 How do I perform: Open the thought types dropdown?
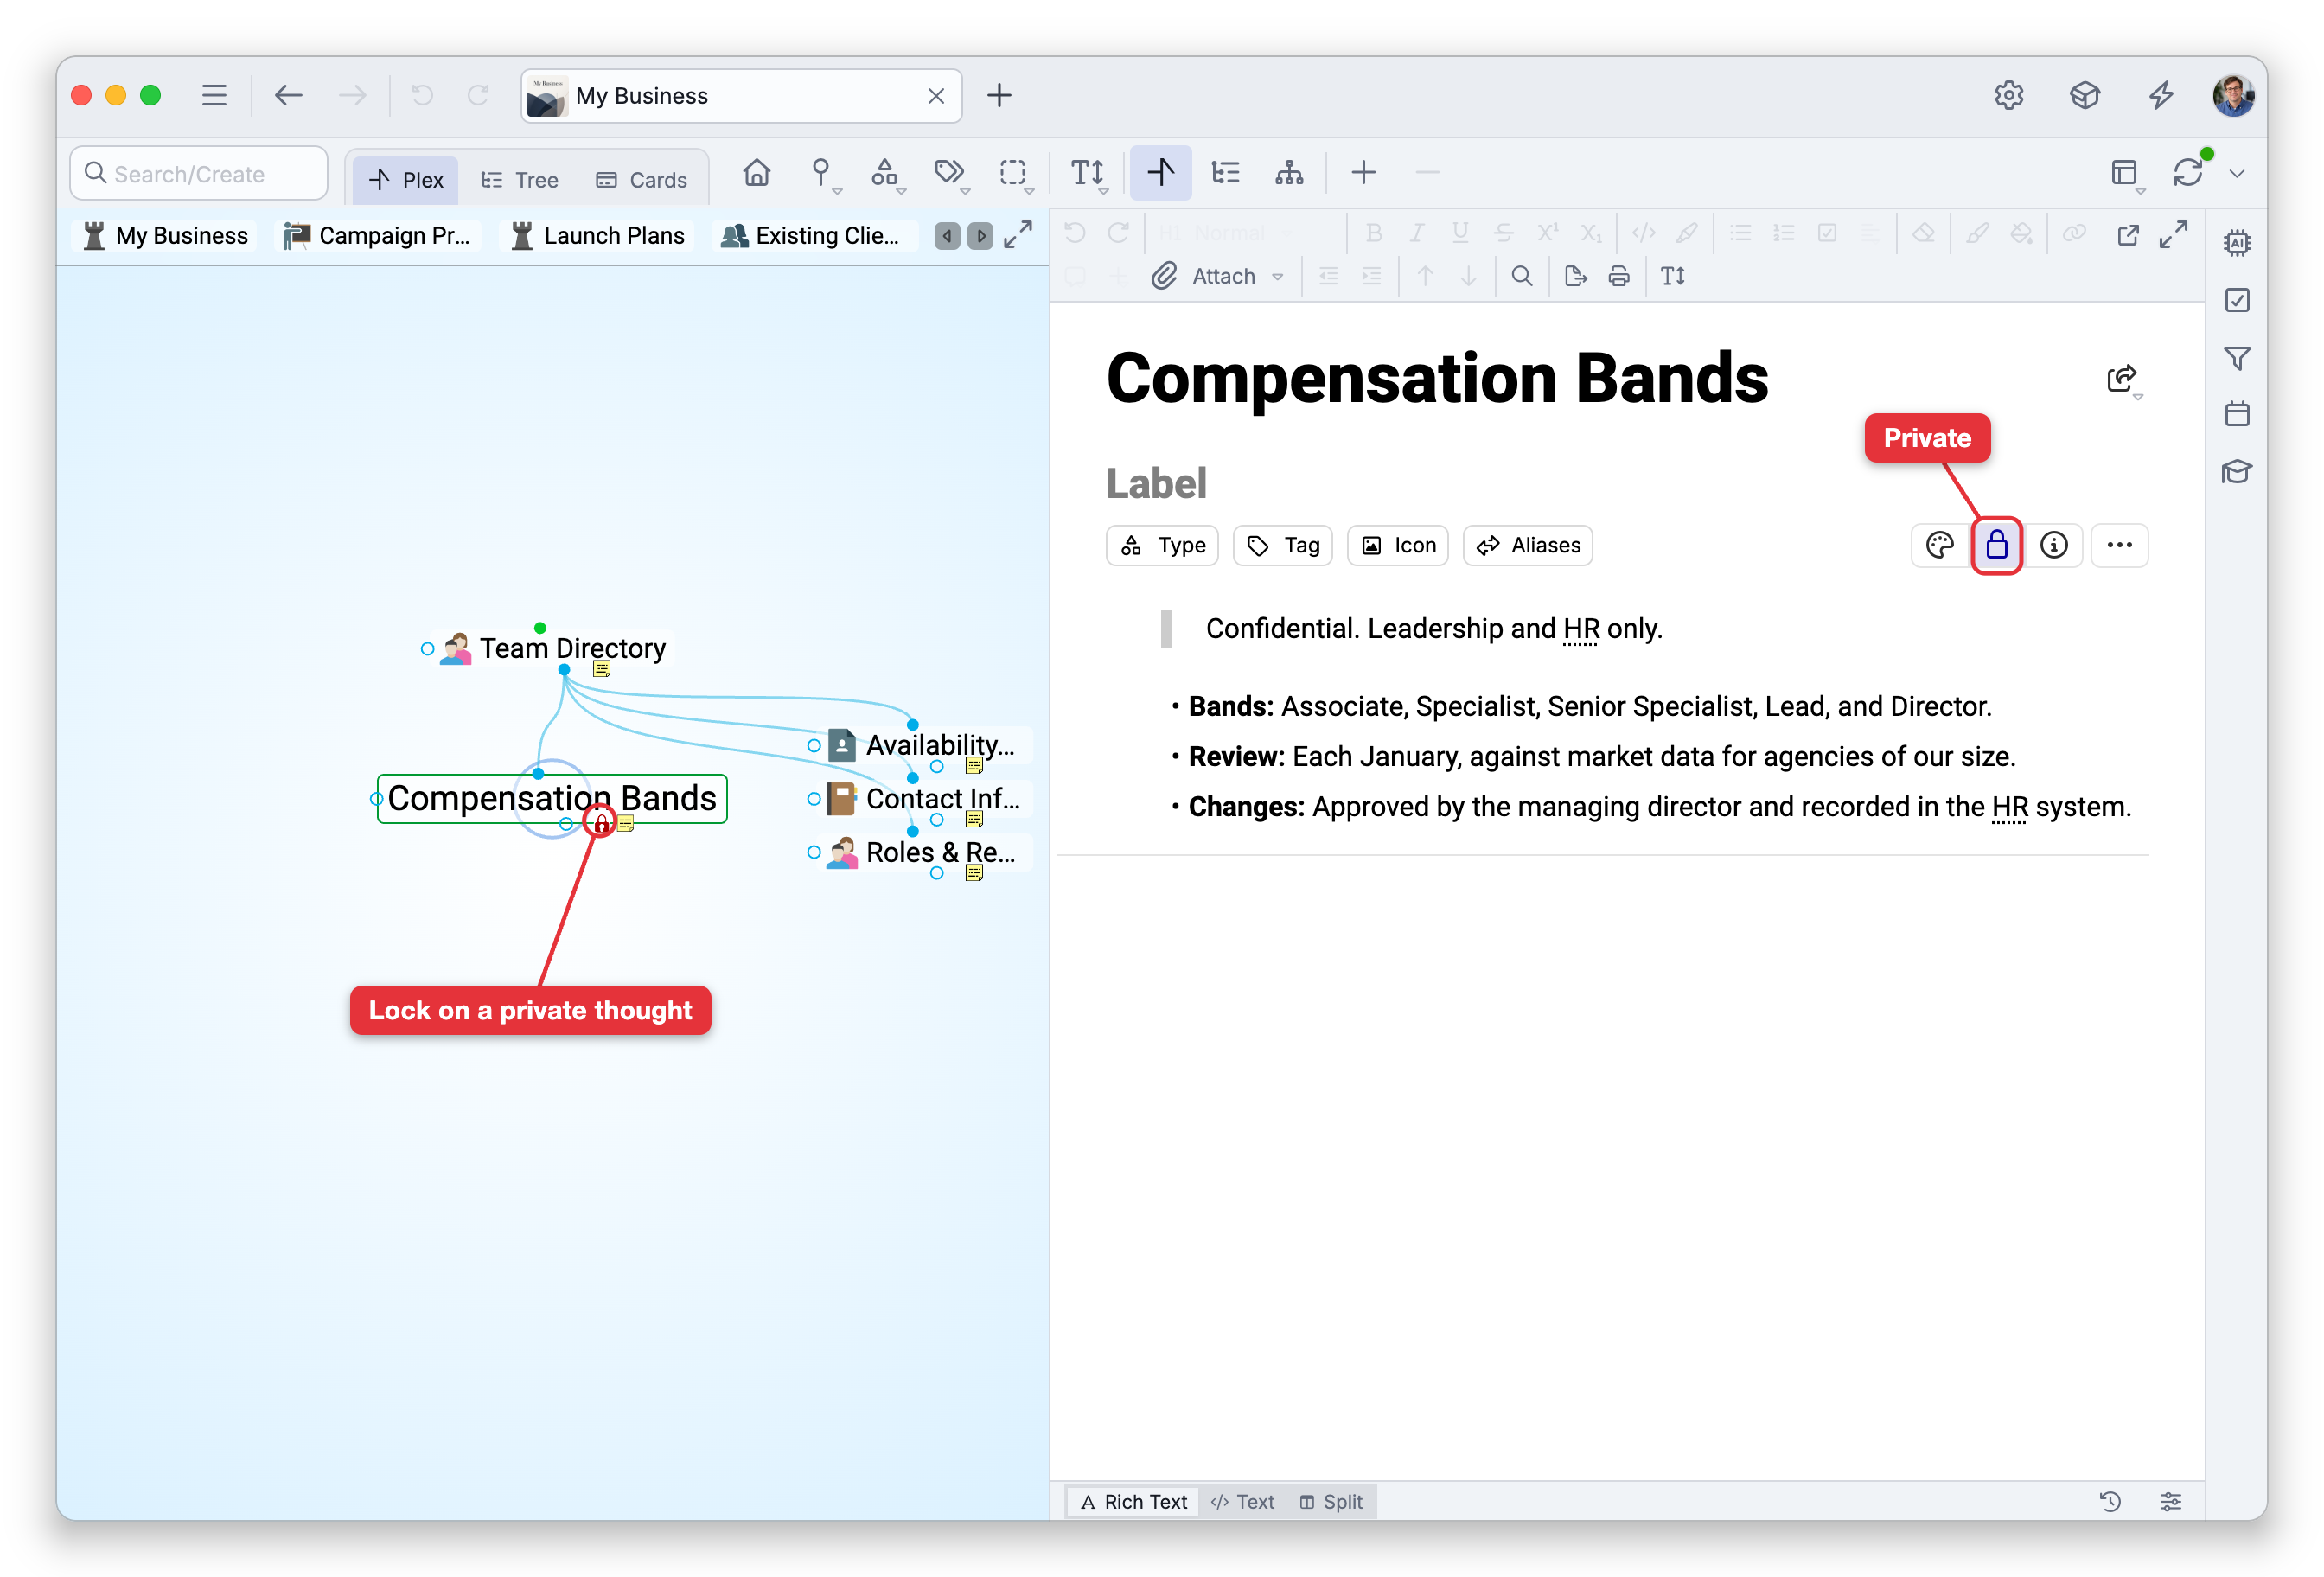(886, 173)
